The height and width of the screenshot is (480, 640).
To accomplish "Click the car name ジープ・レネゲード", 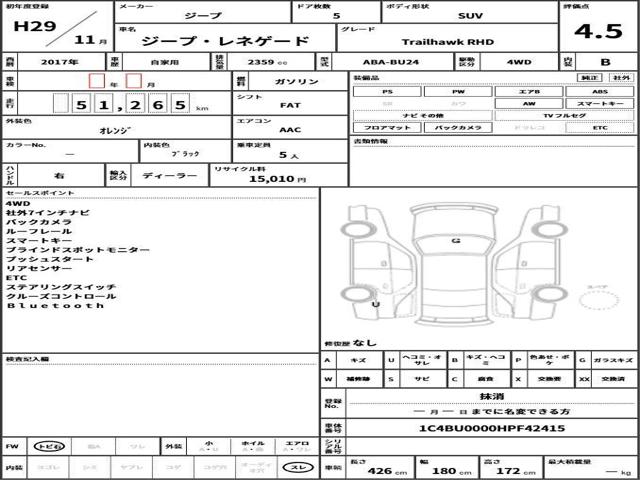I will [225, 41].
